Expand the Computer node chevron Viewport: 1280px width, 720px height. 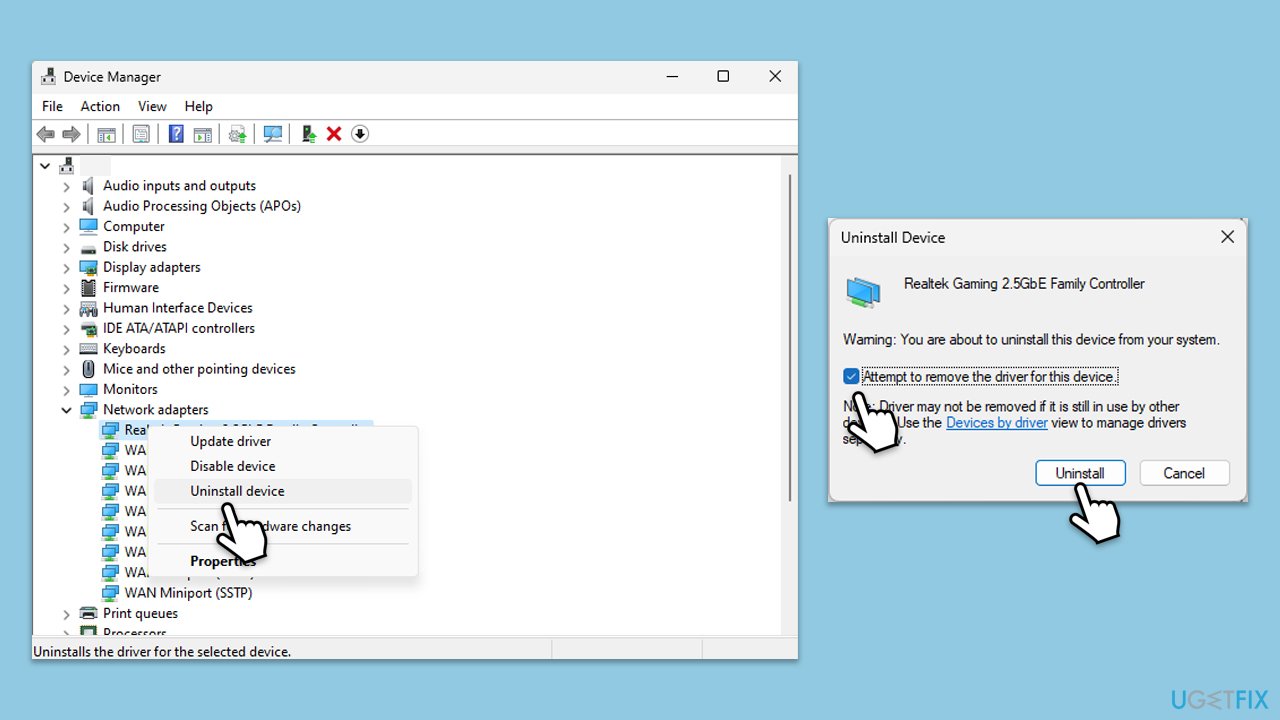tap(66, 227)
